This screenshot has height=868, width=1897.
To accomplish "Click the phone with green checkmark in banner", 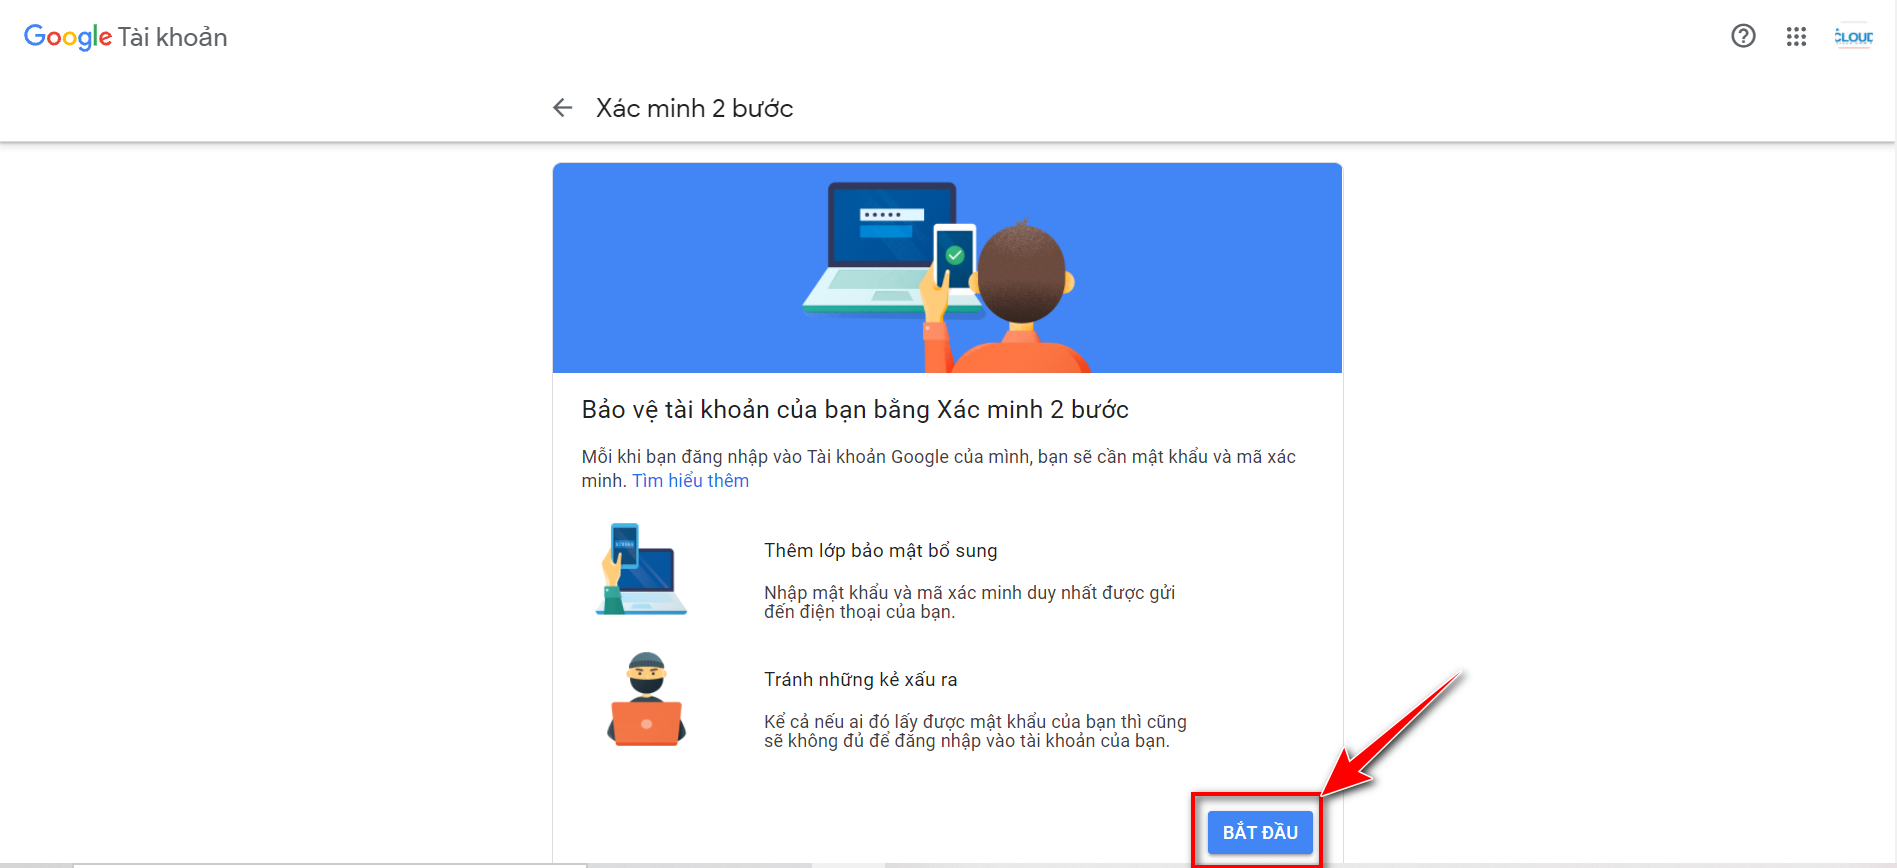I will 954,257.
